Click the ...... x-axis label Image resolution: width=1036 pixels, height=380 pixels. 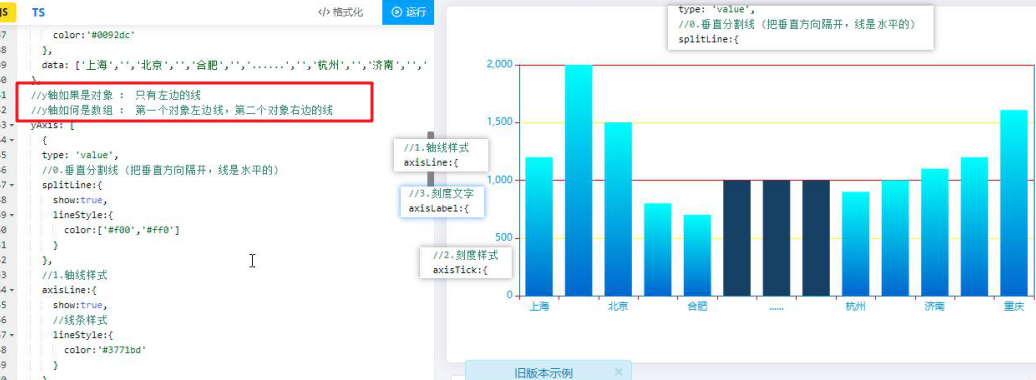[x=776, y=307]
